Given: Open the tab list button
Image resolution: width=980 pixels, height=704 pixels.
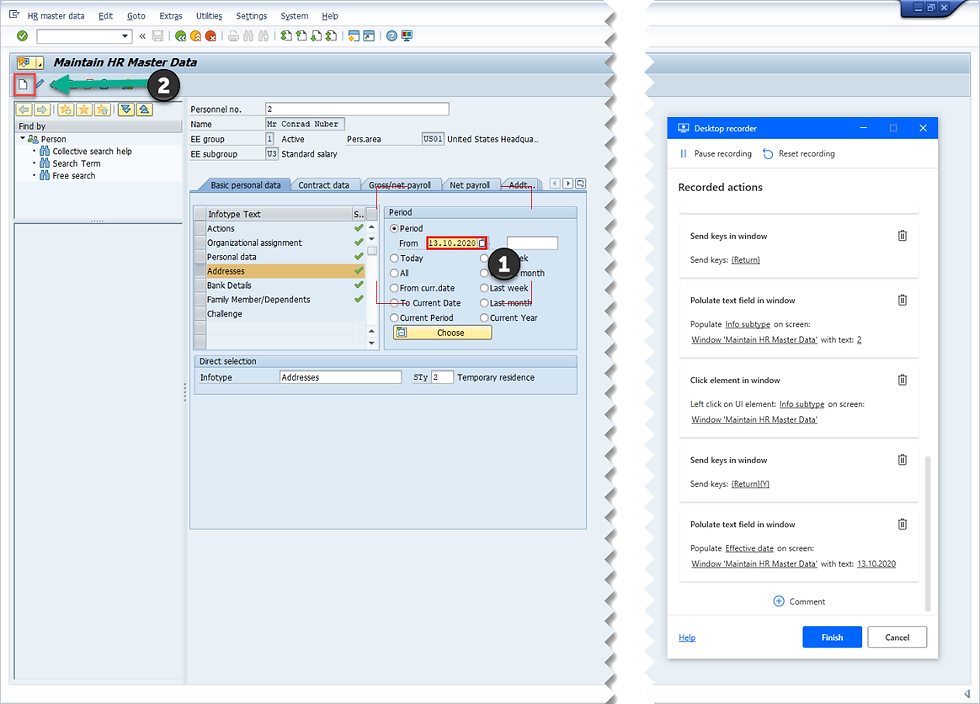Looking at the screenshot, I should tap(581, 183).
